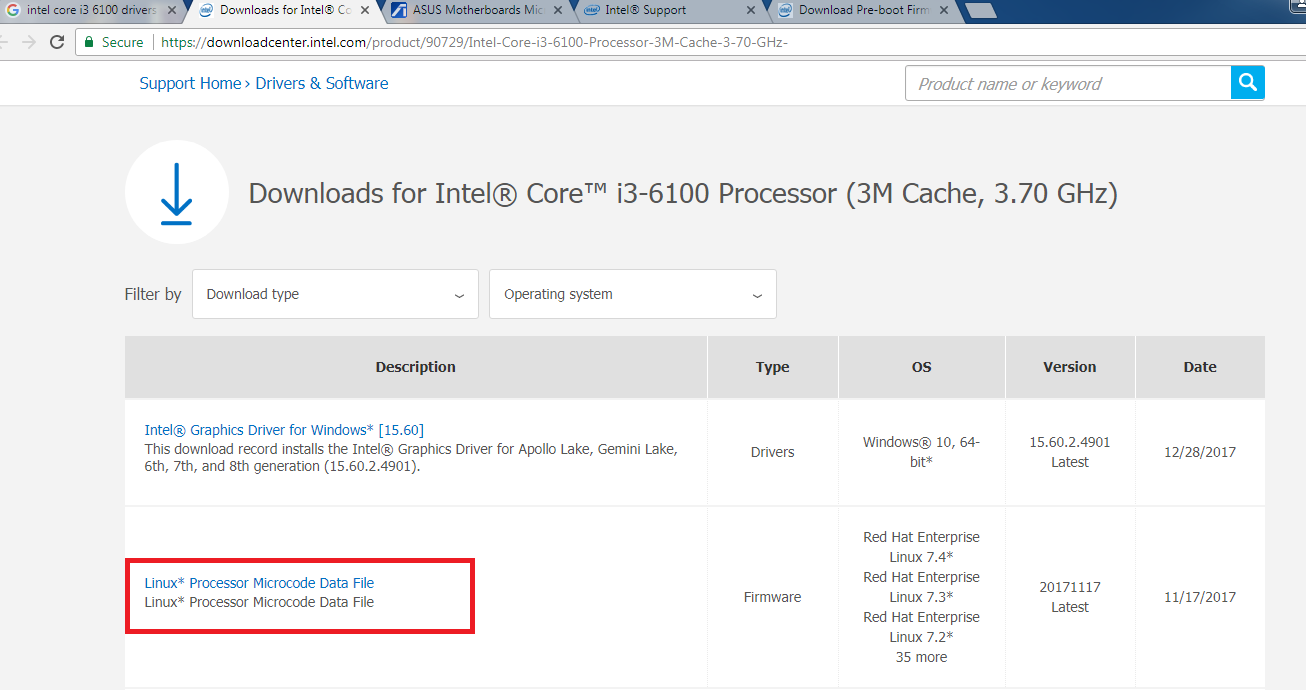Expand the Operating system filter dropdown
The image size is (1306, 690).
click(633, 294)
